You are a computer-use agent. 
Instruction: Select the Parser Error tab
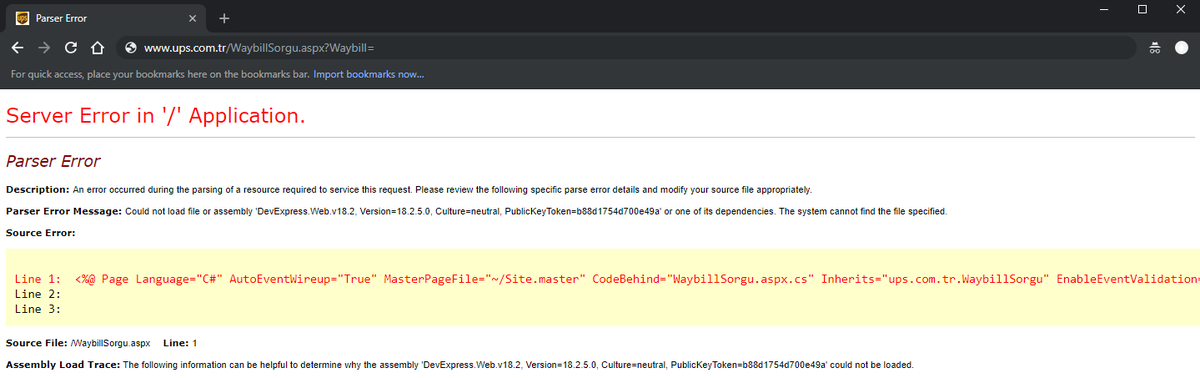(105, 18)
